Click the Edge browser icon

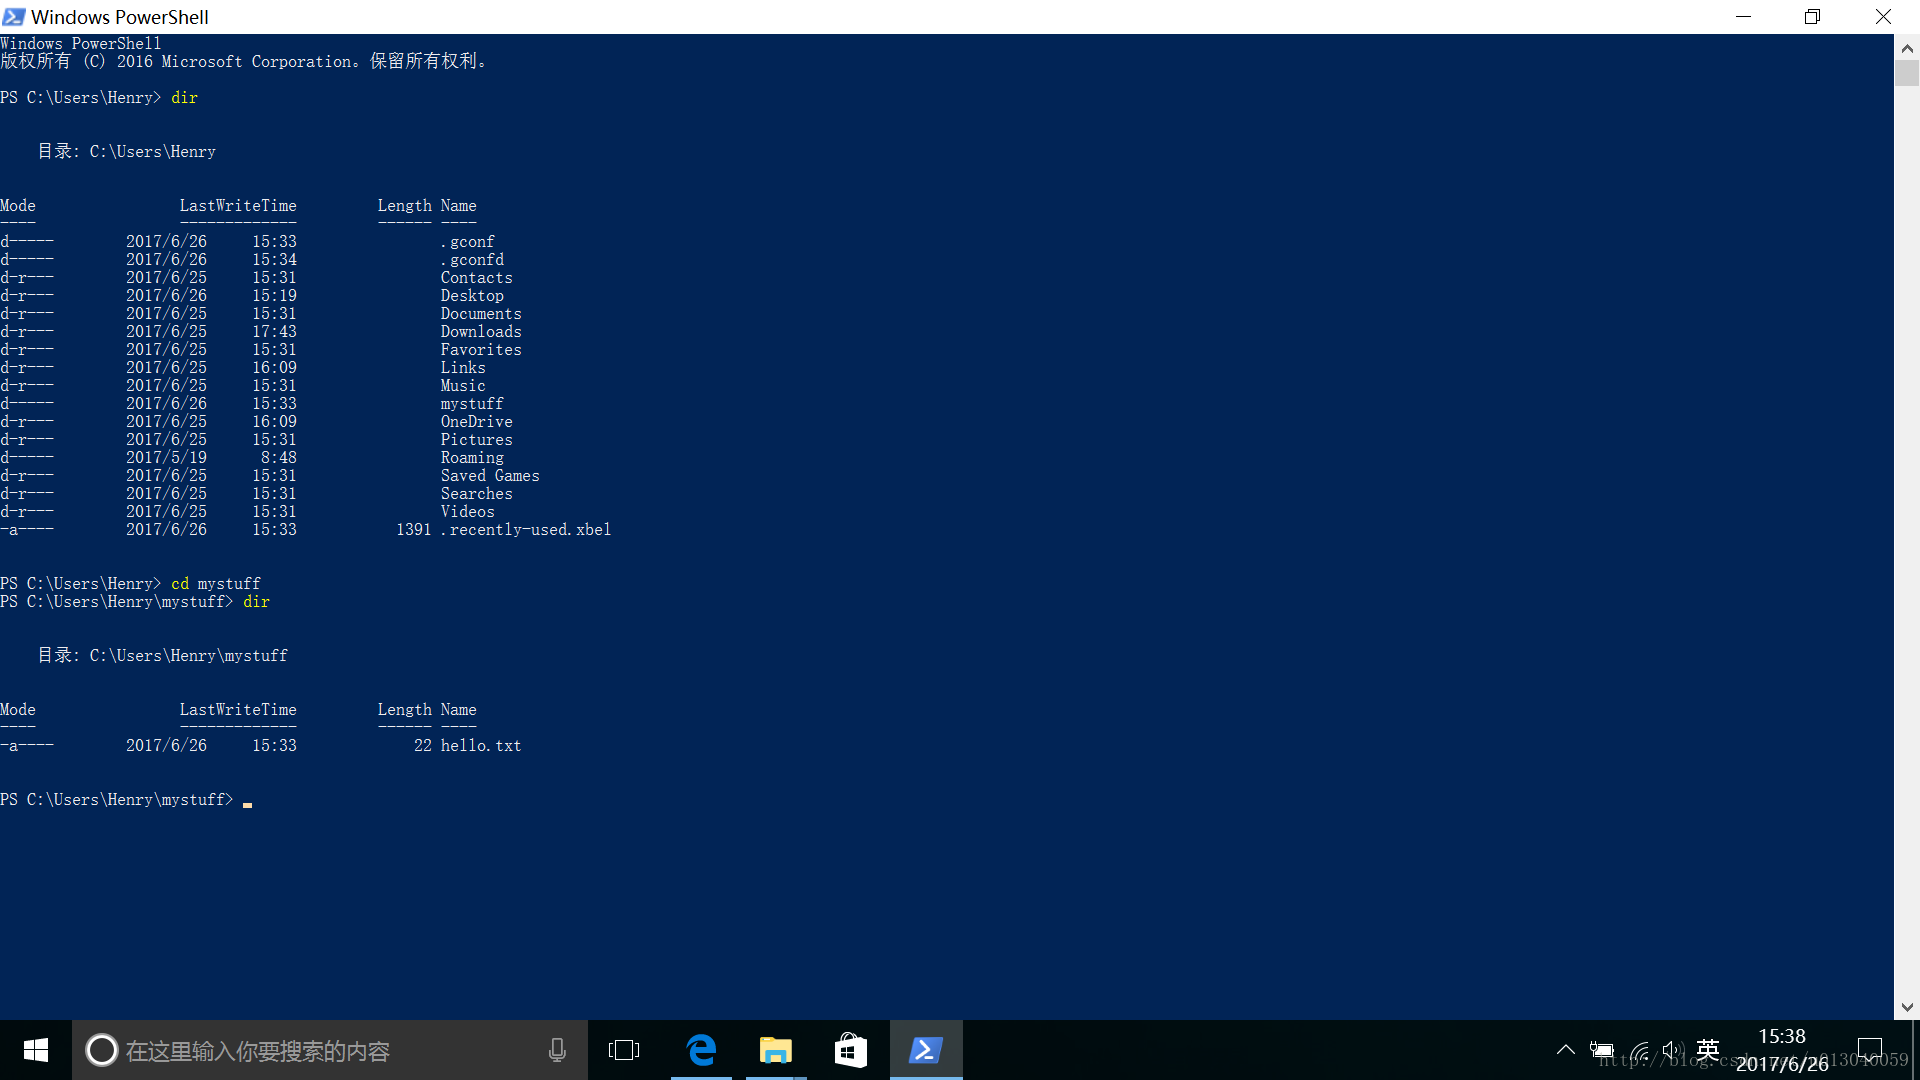pos(704,1050)
